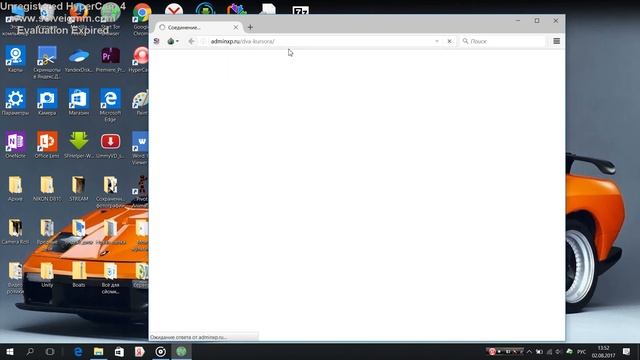Open File Explorer from the taskbar
This screenshot has height=360, width=640.
pyautogui.click(x=98, y=351)
